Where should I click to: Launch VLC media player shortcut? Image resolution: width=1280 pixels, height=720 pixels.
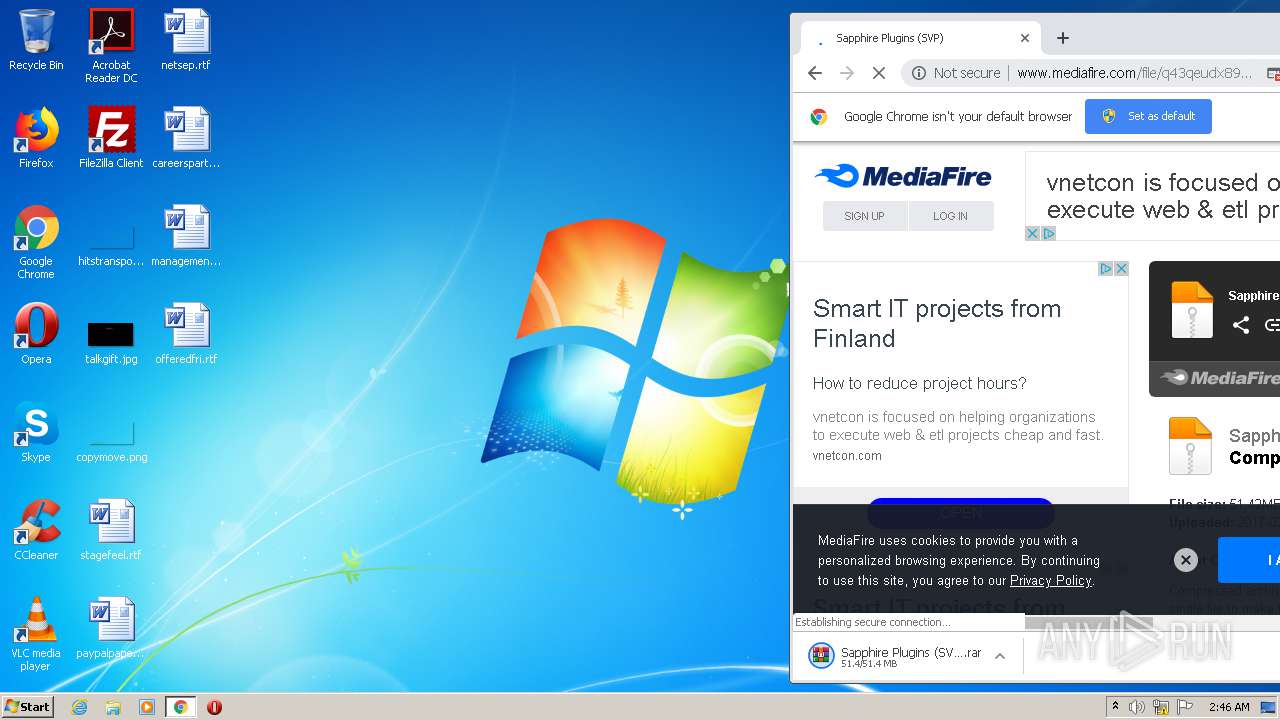36,634
